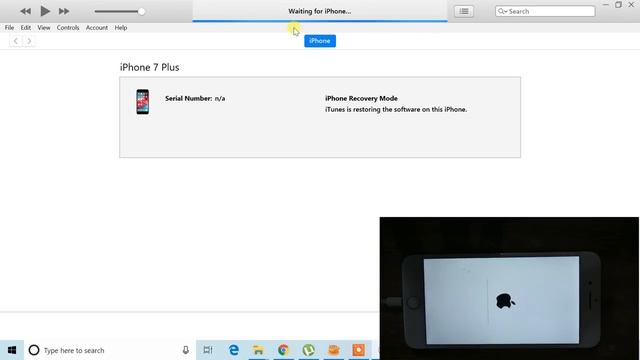Image resolution: width=640 pixels, height=360 pixels.
Task: Click the Previous track rewind button
Action: coord(25,11)
